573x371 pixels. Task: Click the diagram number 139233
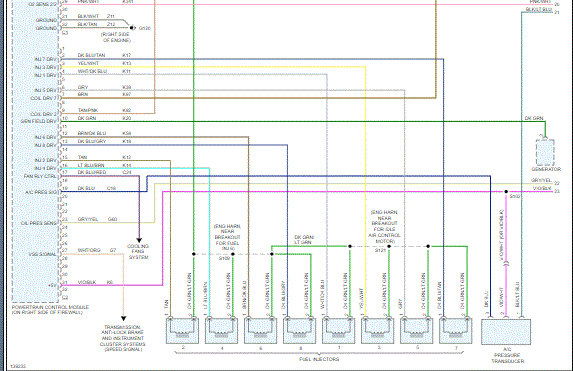pyautogui.click(x=18, y=366)
